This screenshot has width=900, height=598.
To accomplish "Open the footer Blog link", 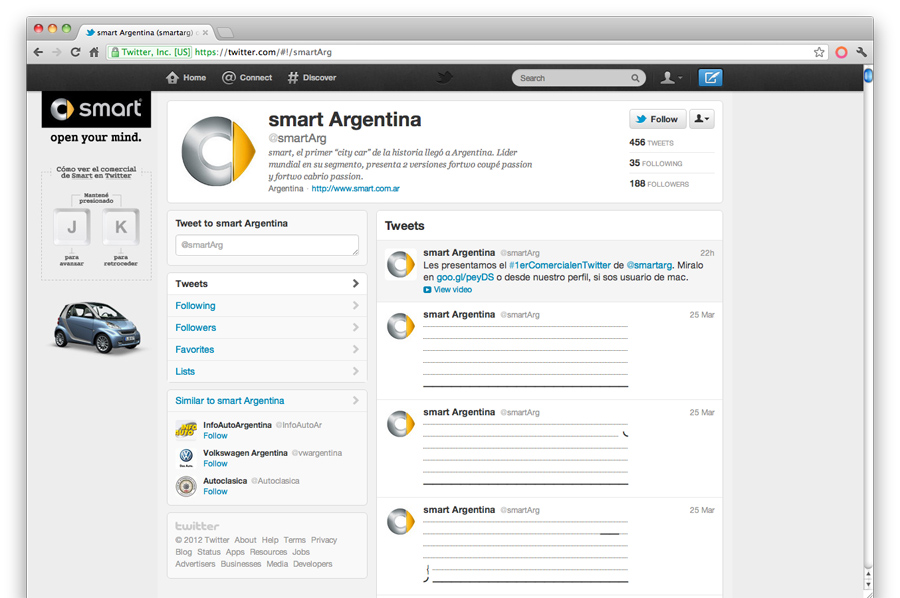I will 184,552.
